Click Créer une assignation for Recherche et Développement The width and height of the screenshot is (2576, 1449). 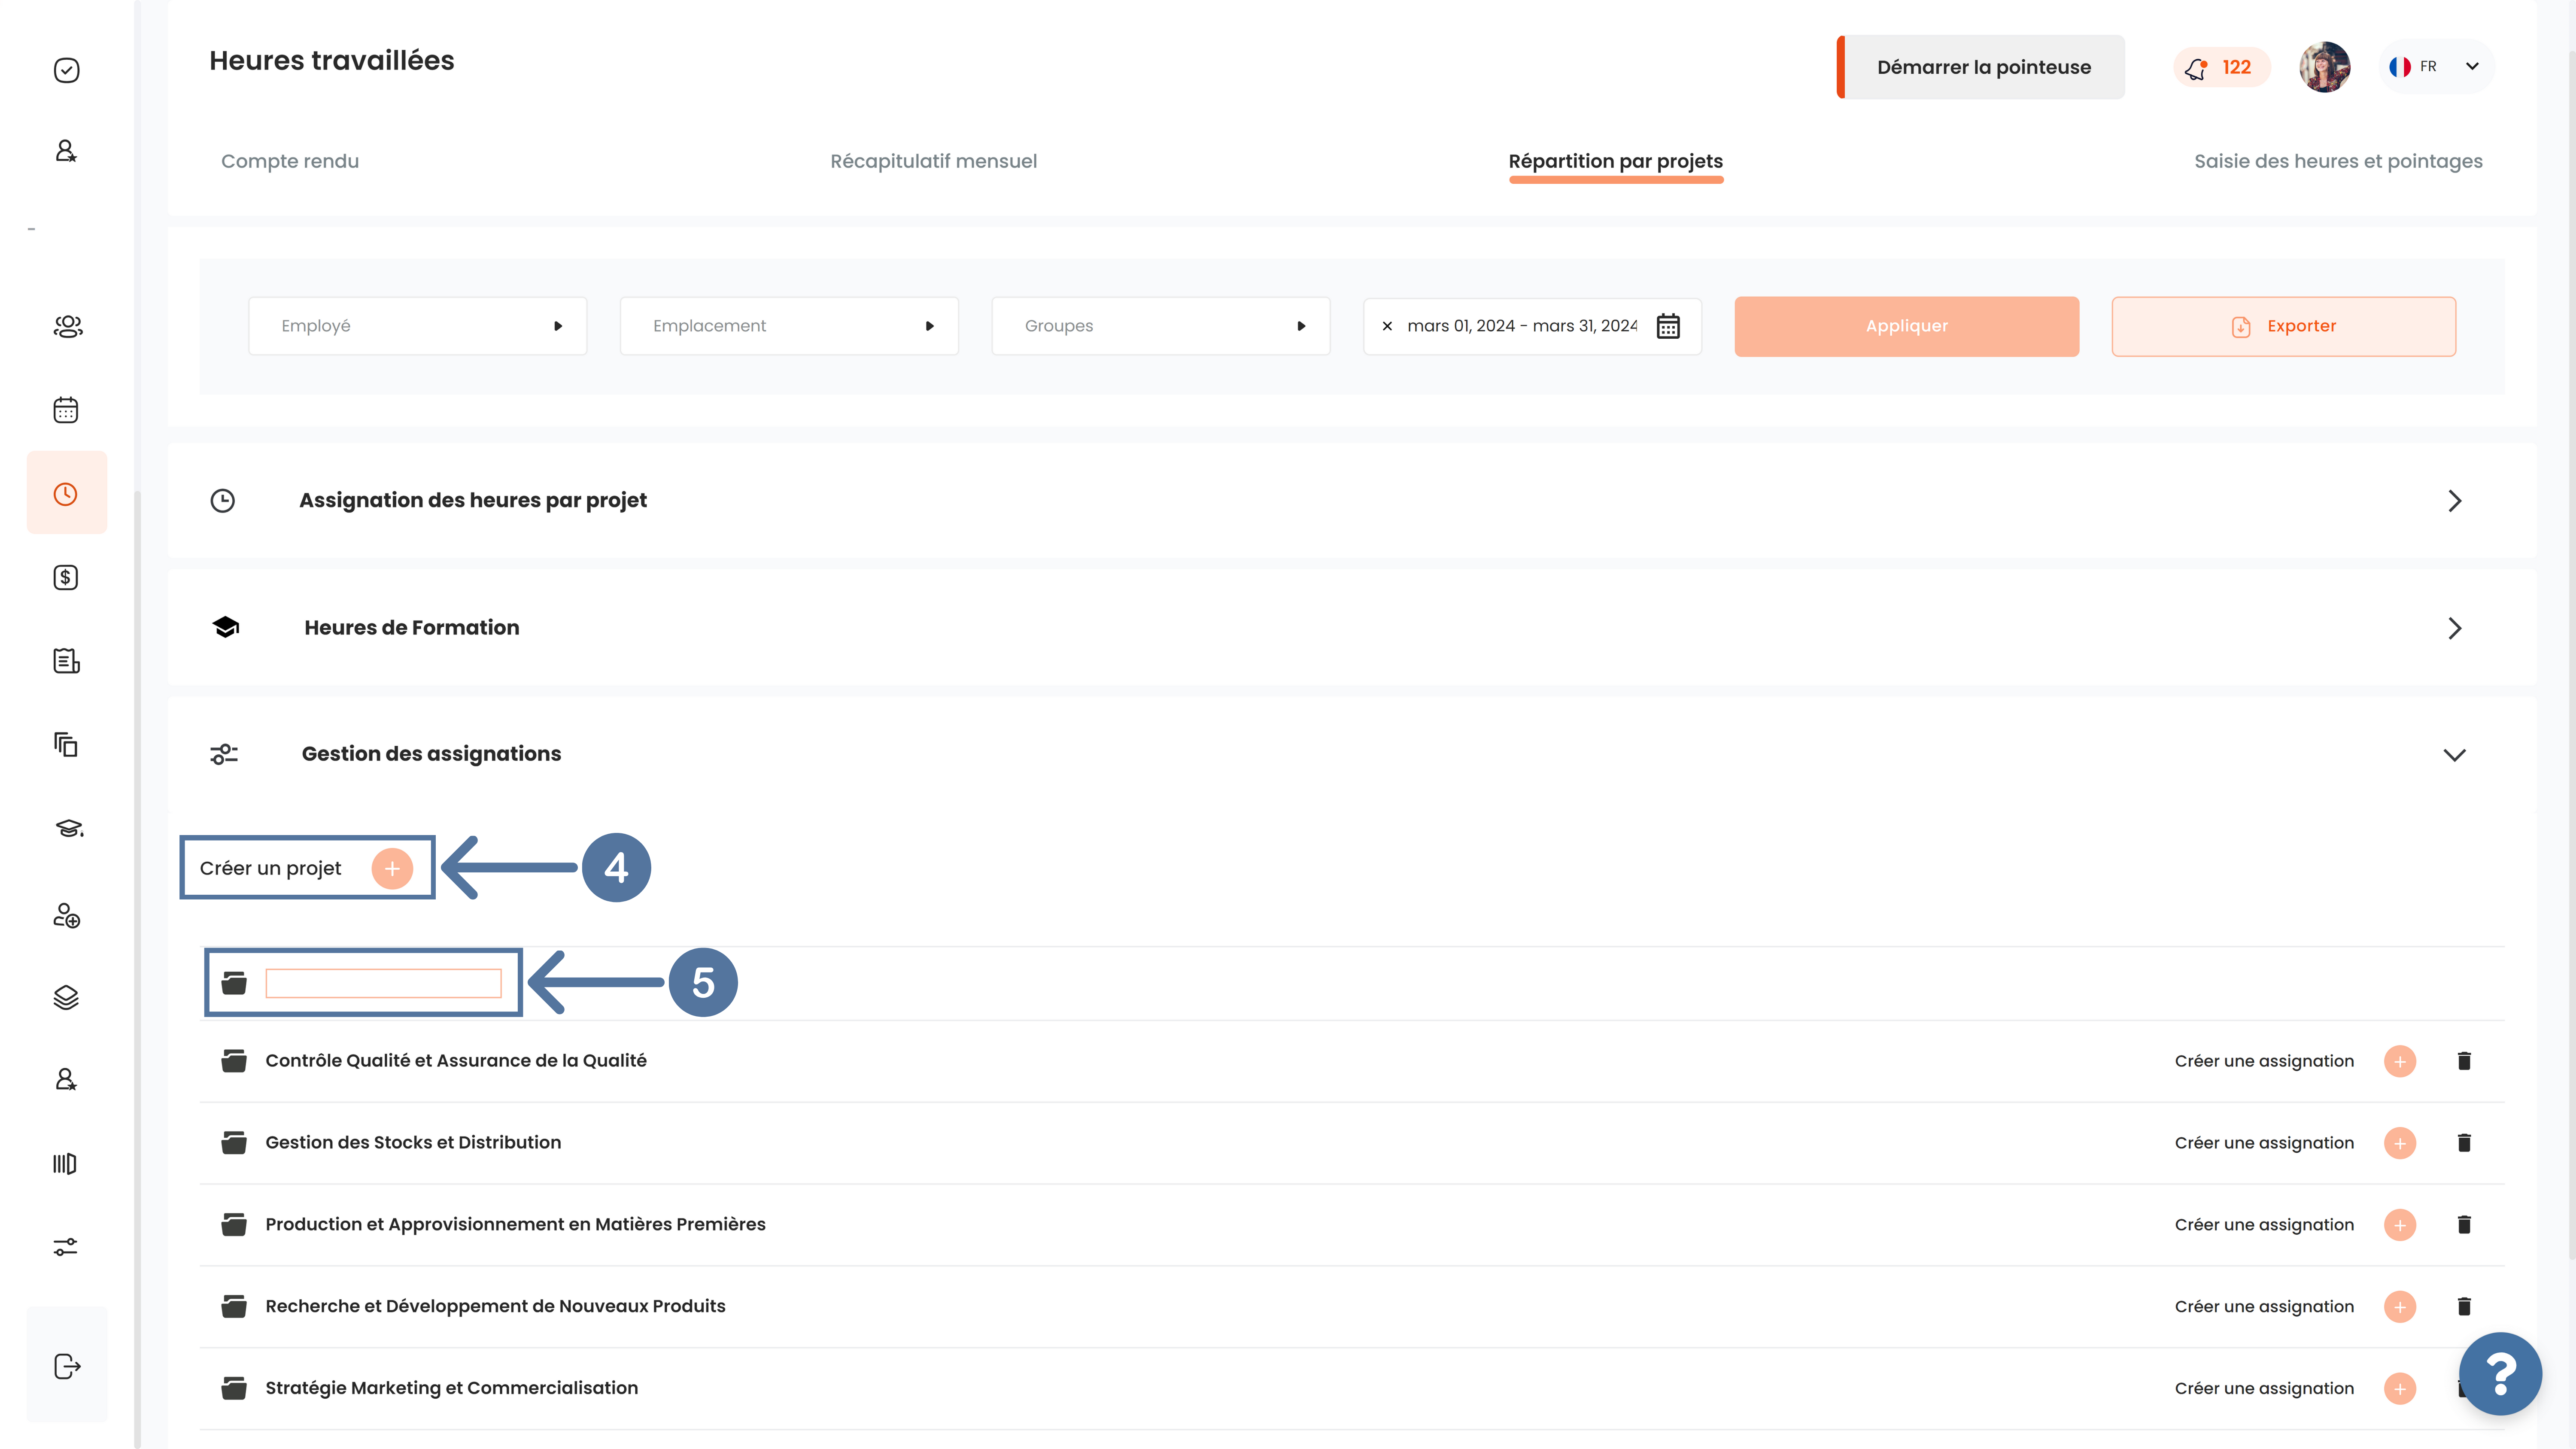pyautogui.click(x=2264, y=1307)
